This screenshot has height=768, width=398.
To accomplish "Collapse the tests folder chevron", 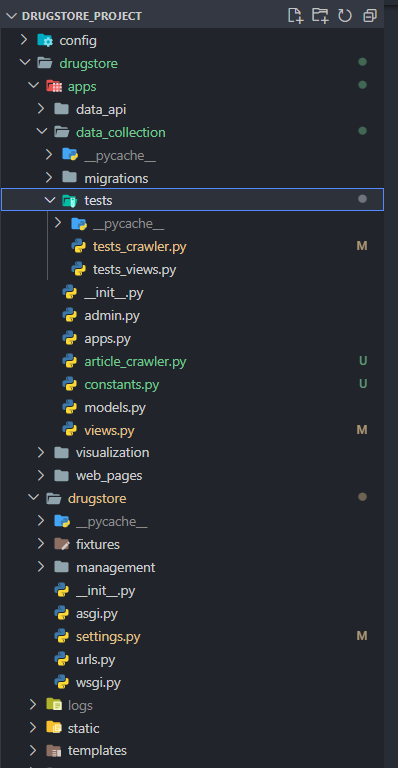I will point(49,200).
